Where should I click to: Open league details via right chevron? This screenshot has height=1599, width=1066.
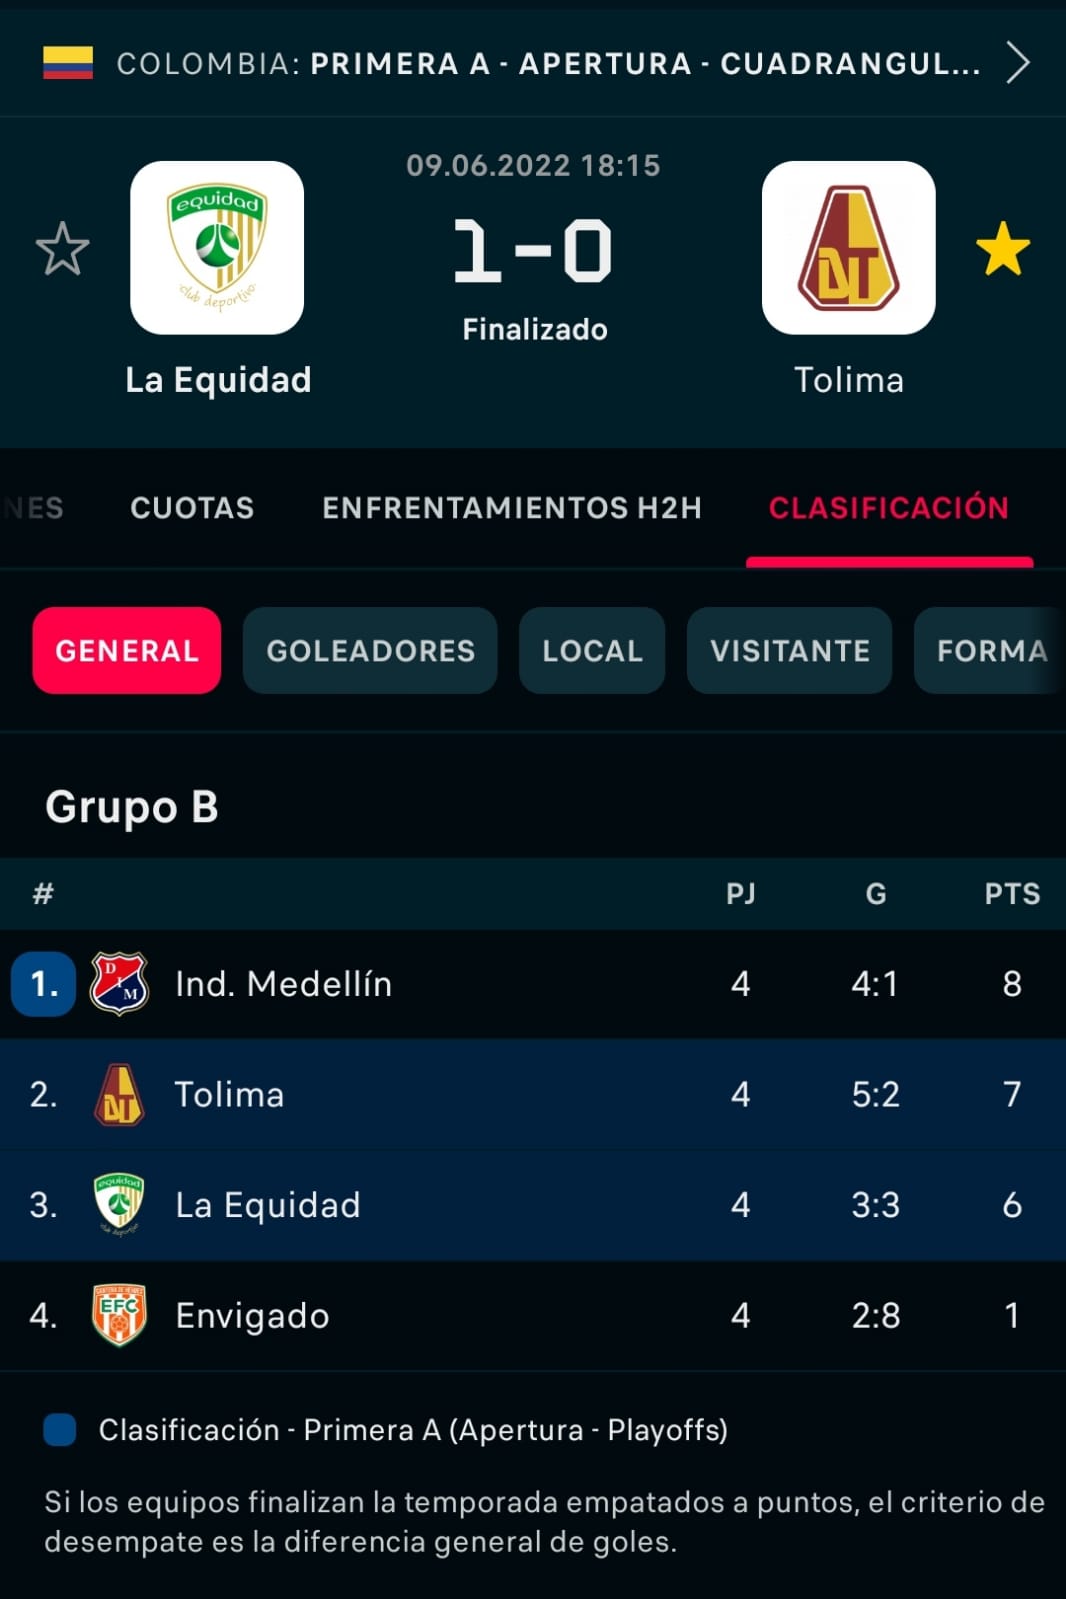(x=1017, y=63)
